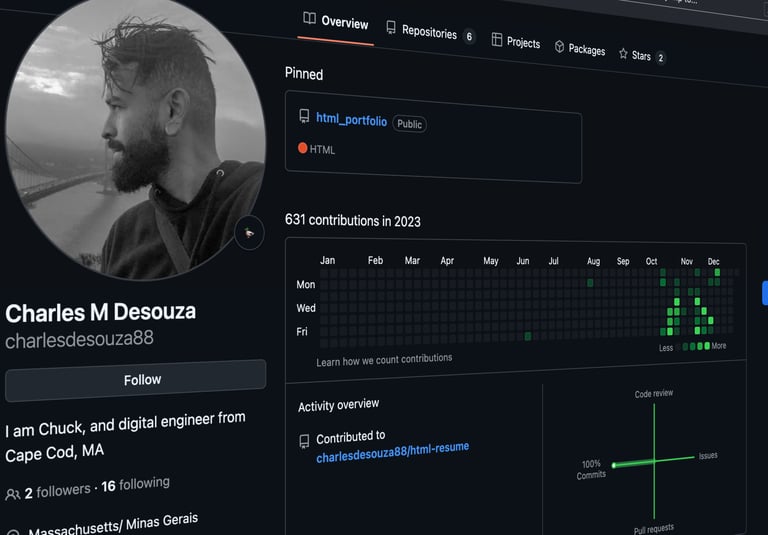
Task: Switch to the Repositories tab
Action: point(429,32)
